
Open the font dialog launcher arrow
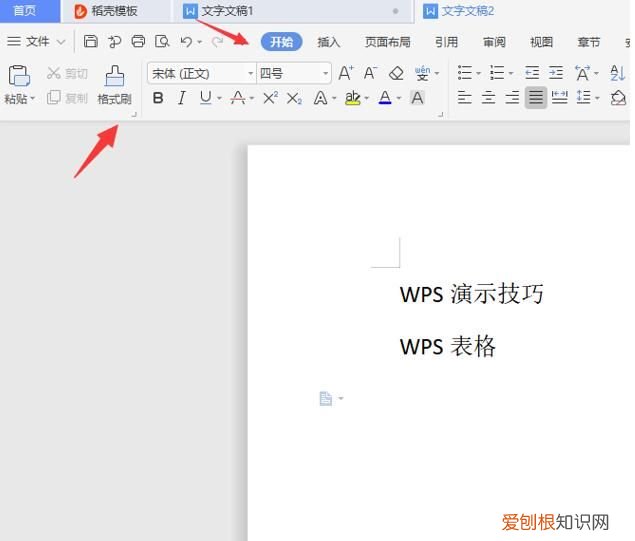(441, 115)
